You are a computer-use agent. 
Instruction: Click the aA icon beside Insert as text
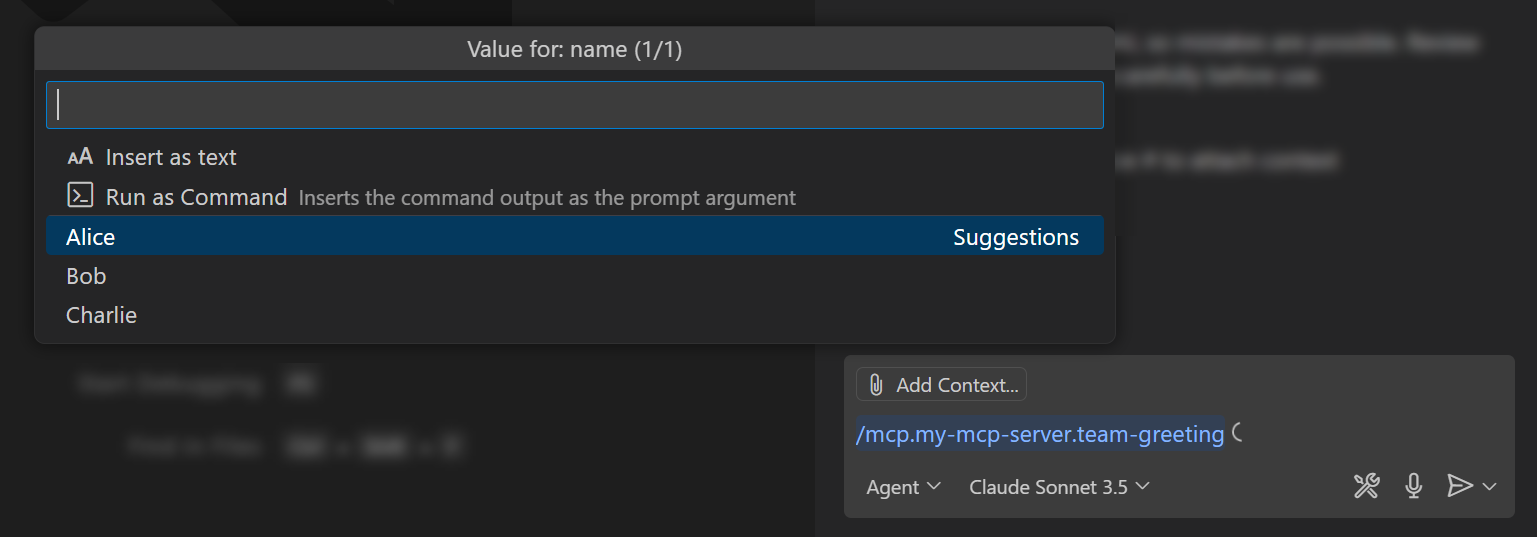pyautogui.click(x=80, y=157)
